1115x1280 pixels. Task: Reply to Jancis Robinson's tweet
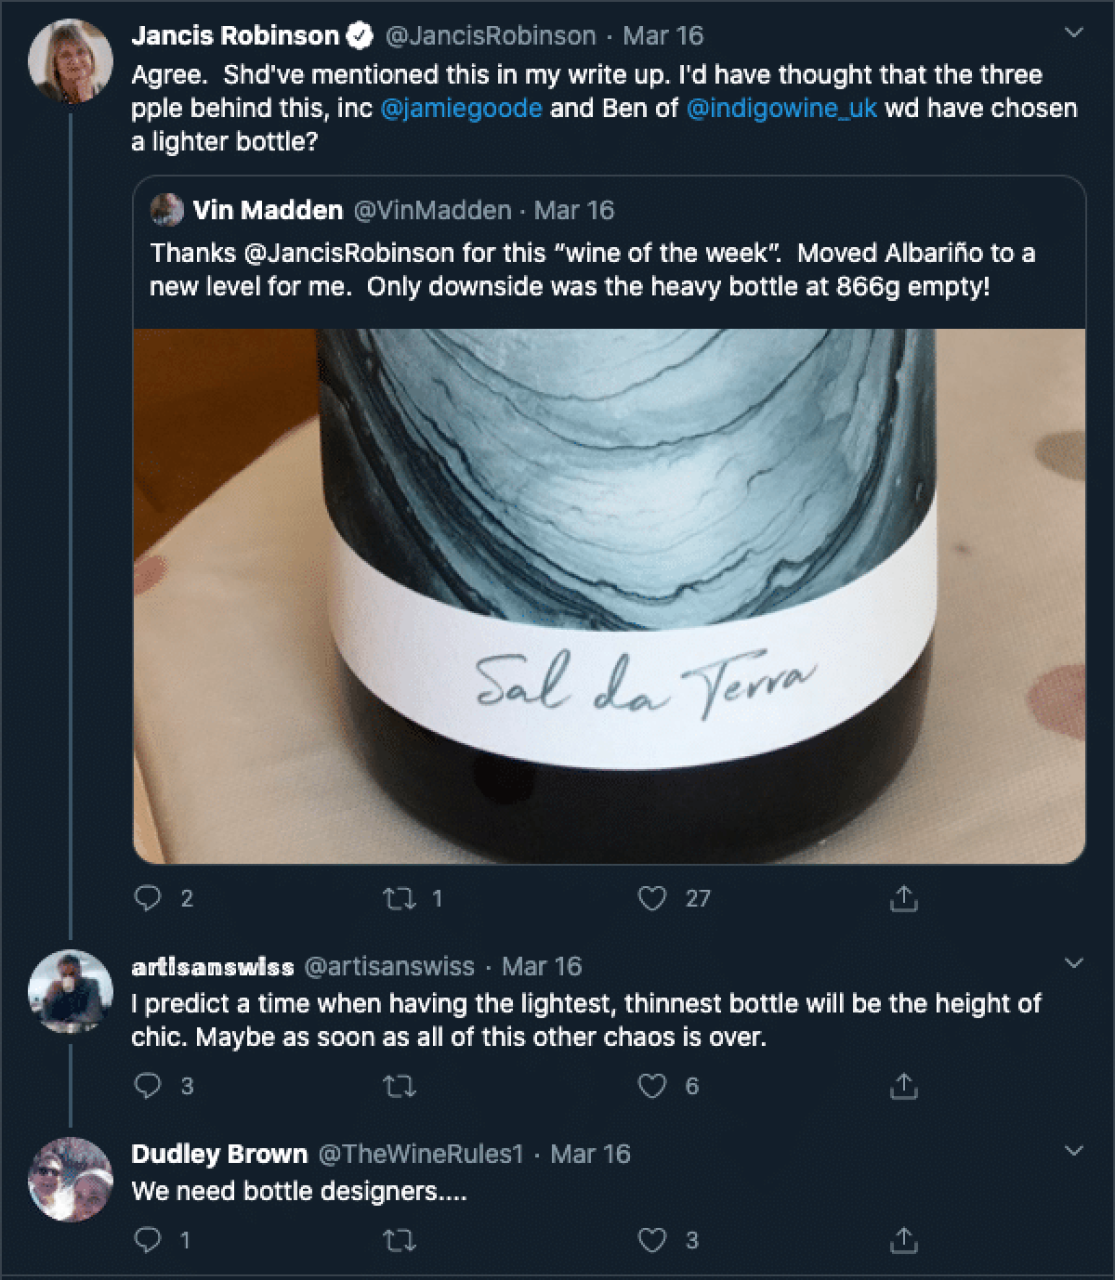point(148,898)
